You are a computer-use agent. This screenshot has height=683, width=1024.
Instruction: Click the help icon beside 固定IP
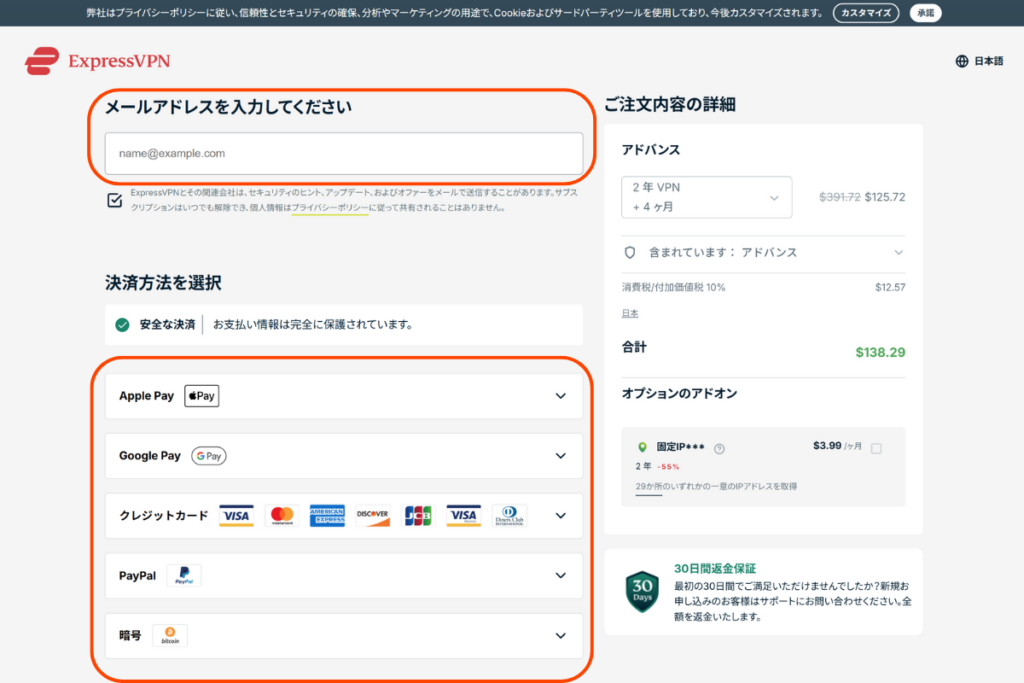coord(719,449)
